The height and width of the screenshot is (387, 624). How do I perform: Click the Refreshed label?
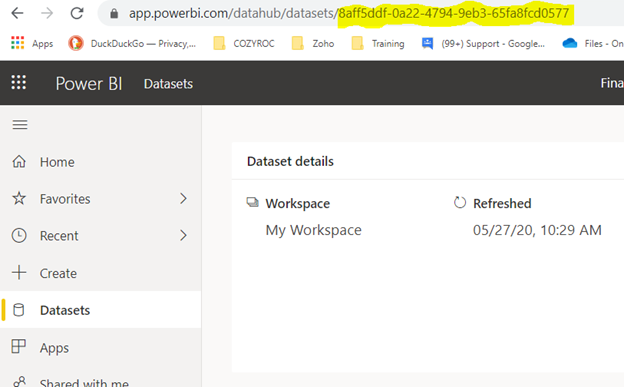click(502, 203)
